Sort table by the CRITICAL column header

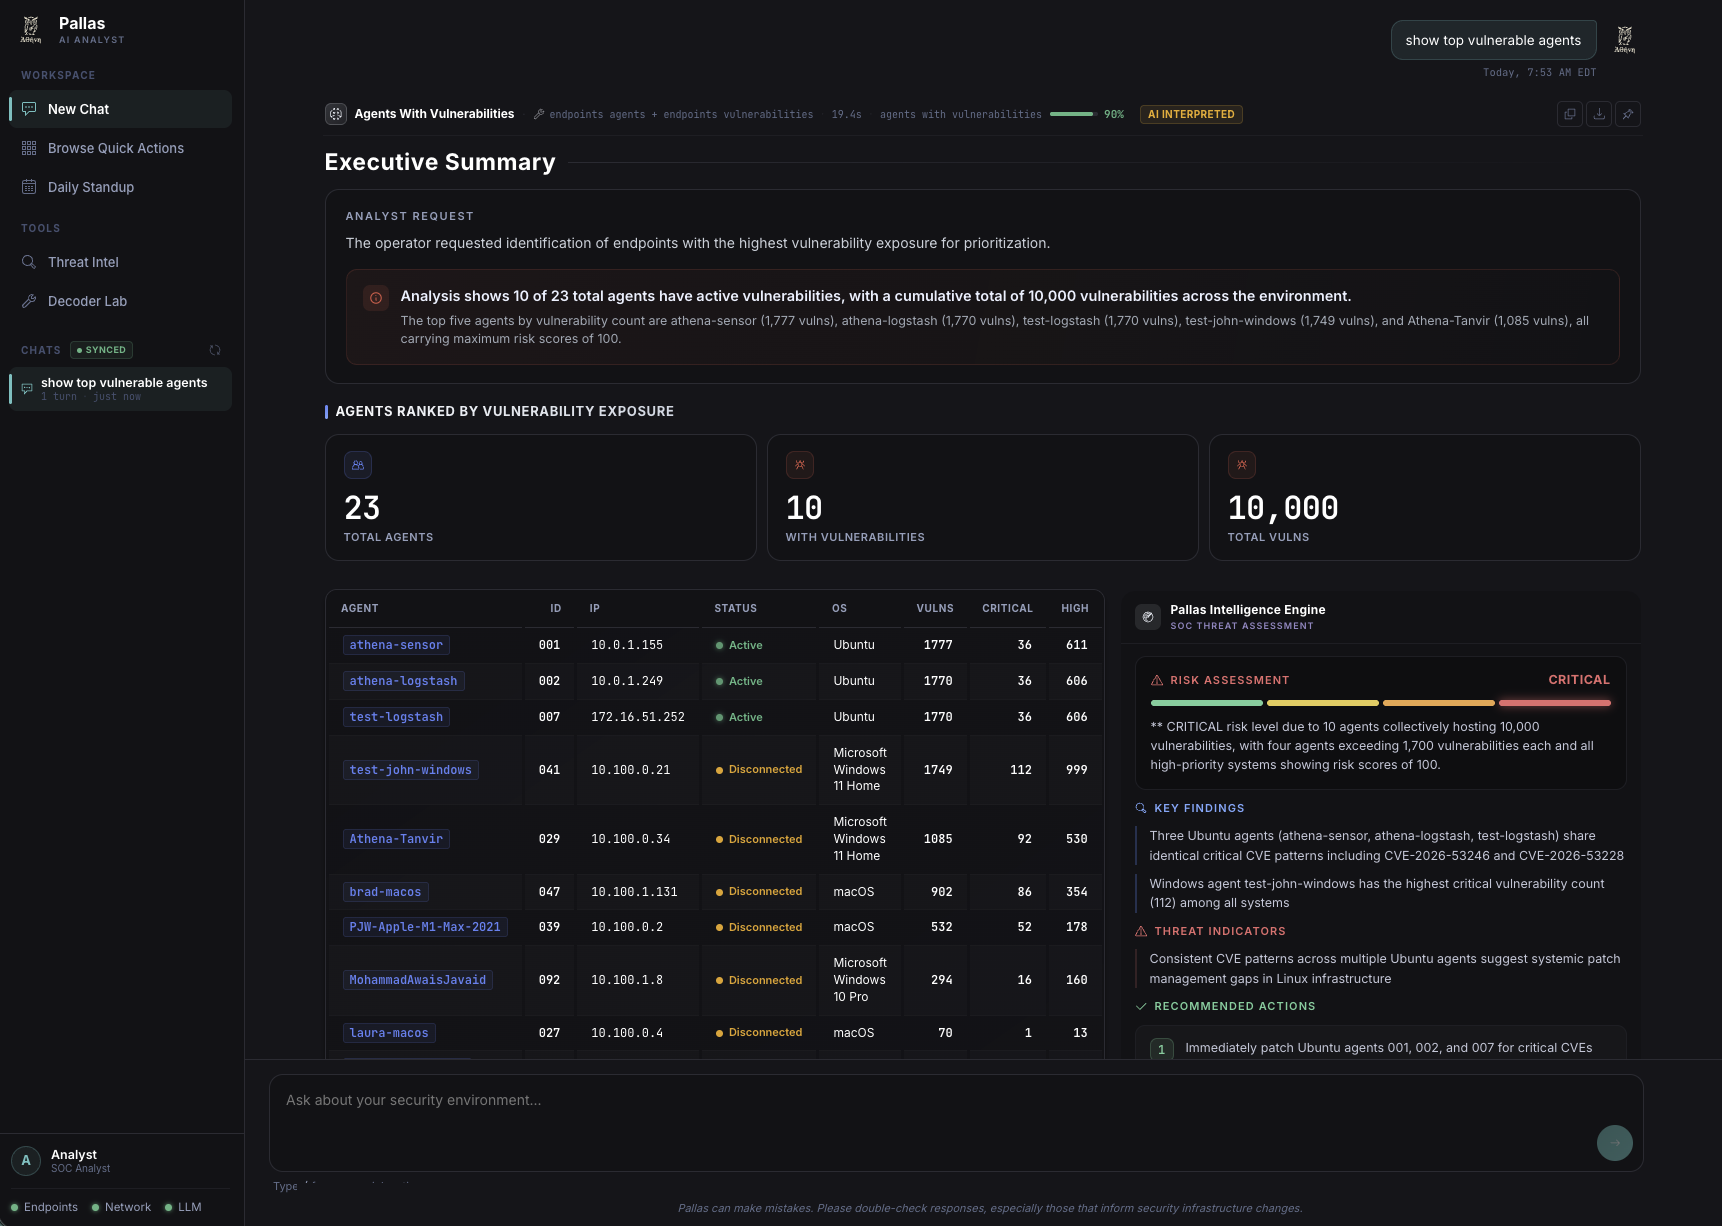[1007, 608]
